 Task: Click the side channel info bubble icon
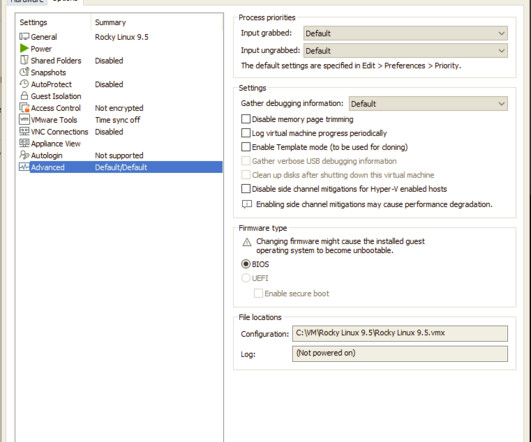pos(247,204)
